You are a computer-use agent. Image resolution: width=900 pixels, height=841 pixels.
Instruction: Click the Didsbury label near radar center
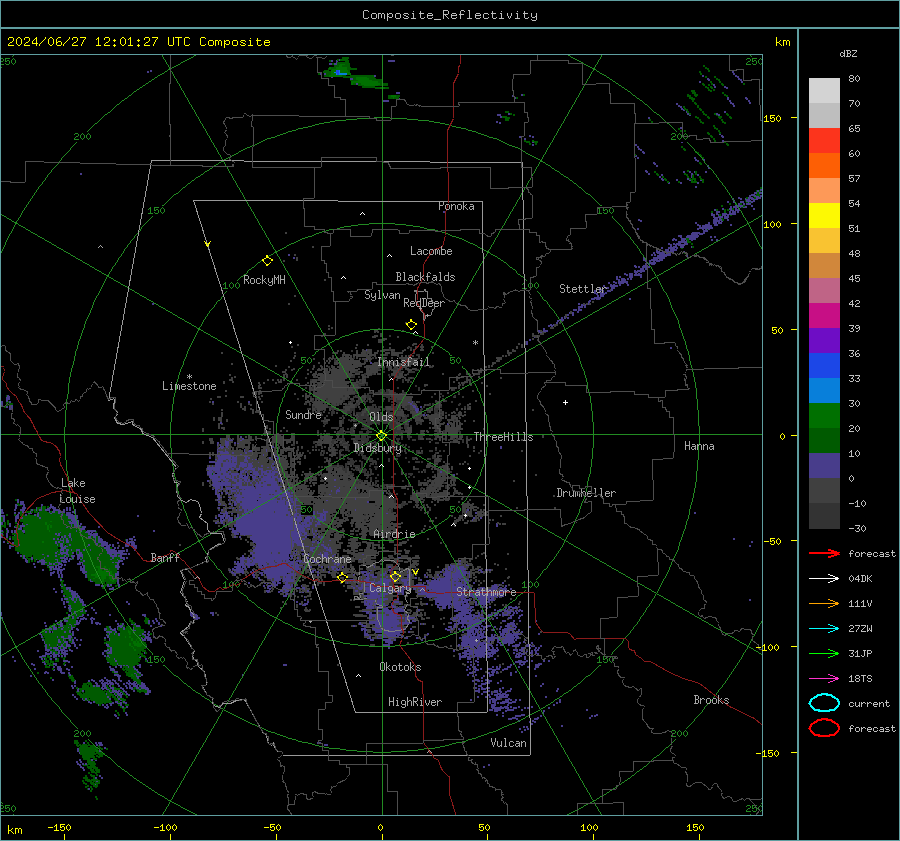pyautogui.click(x=377, y=448)
